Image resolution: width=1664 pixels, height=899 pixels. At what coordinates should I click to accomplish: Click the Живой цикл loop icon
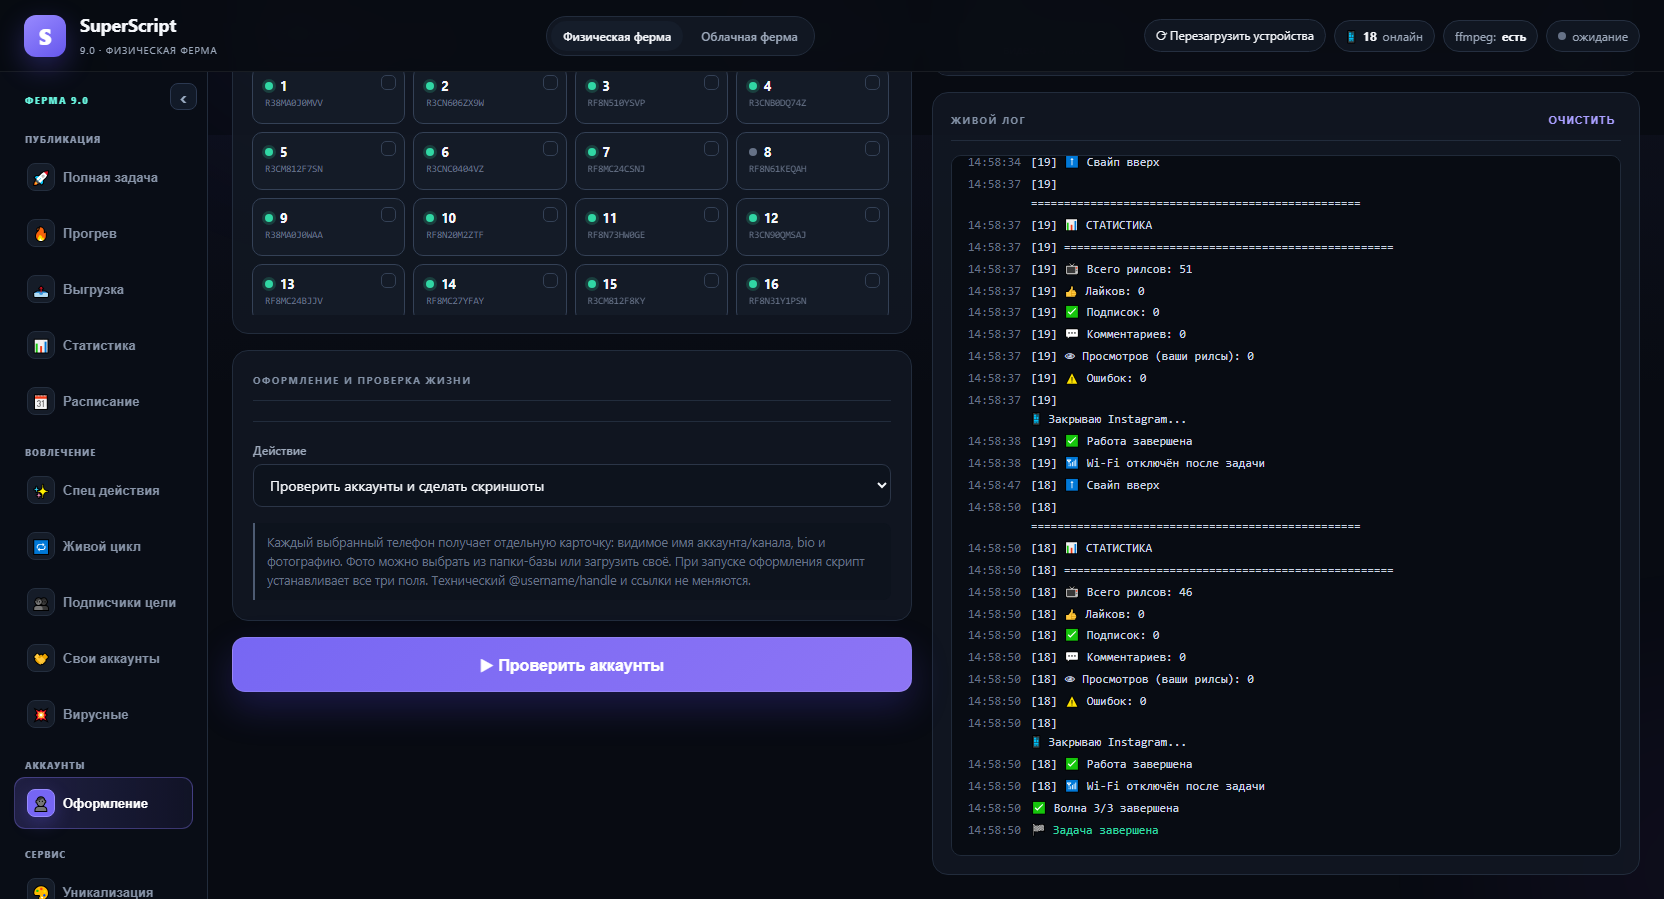coord(41,546)
